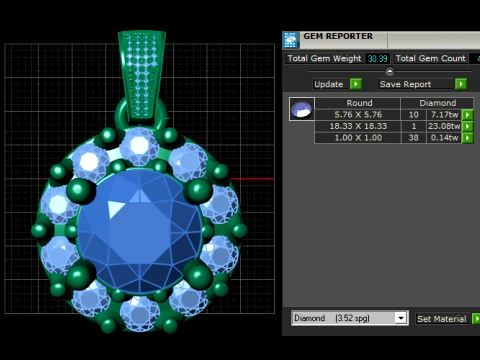Click green arrow on the 0.14tw row
The height and width of the screenshot is (360, 480).
coord(468,138)
